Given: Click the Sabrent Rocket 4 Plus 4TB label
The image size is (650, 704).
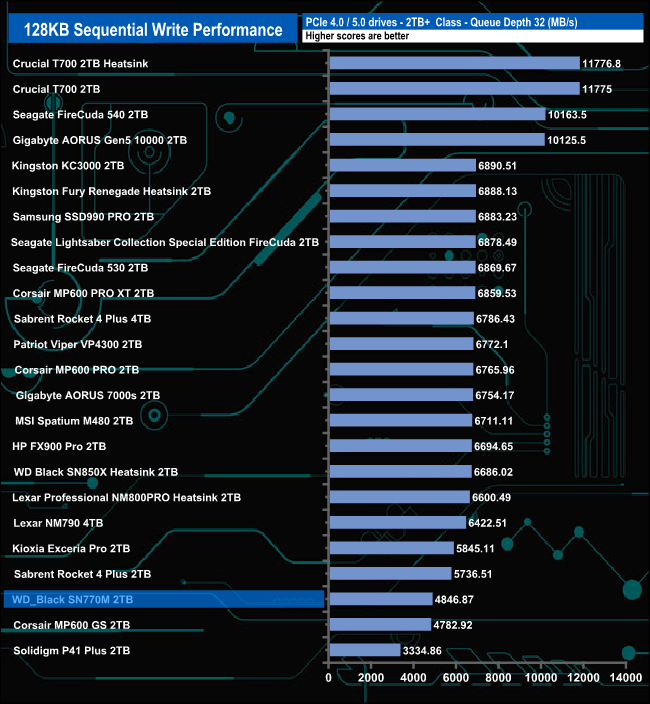Looking at the screenshot, I should [x=82, y=319].
